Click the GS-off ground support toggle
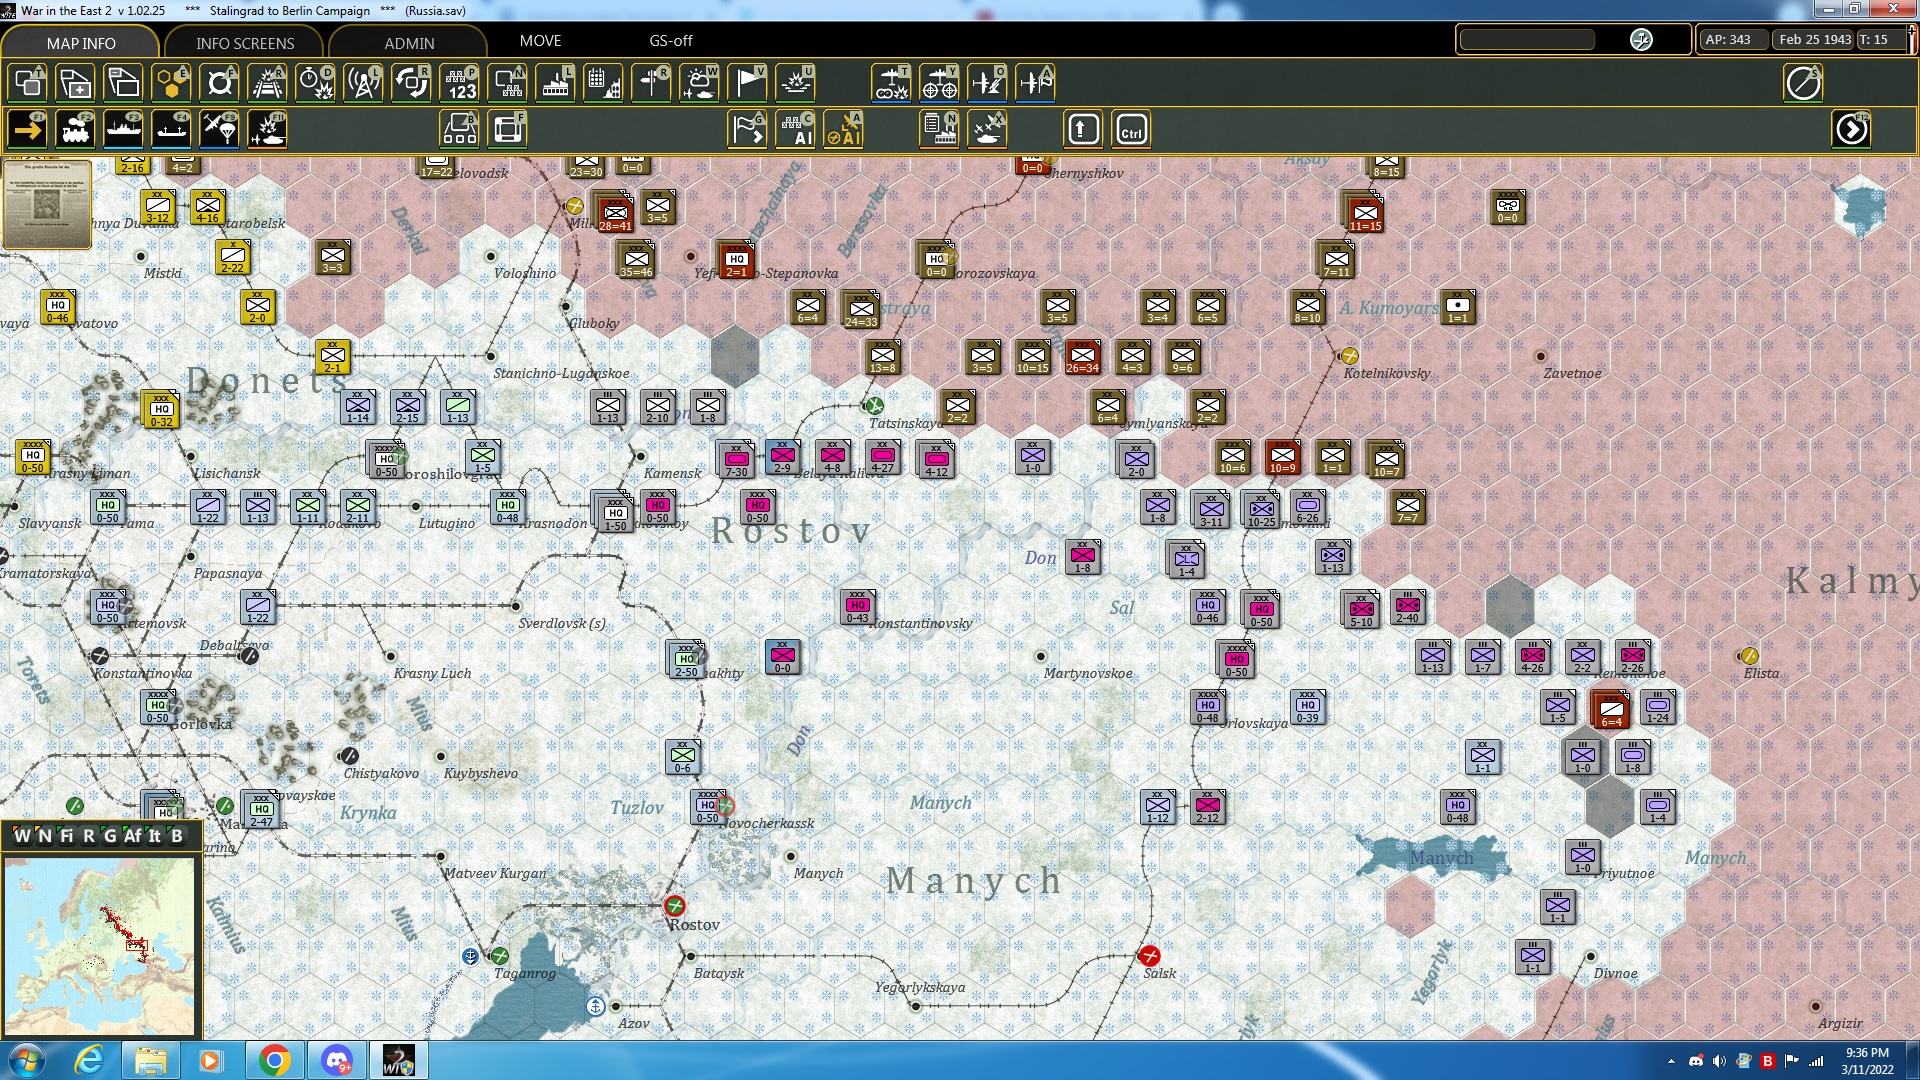This screenshot has height=1080, width=1920. point(670,41)
